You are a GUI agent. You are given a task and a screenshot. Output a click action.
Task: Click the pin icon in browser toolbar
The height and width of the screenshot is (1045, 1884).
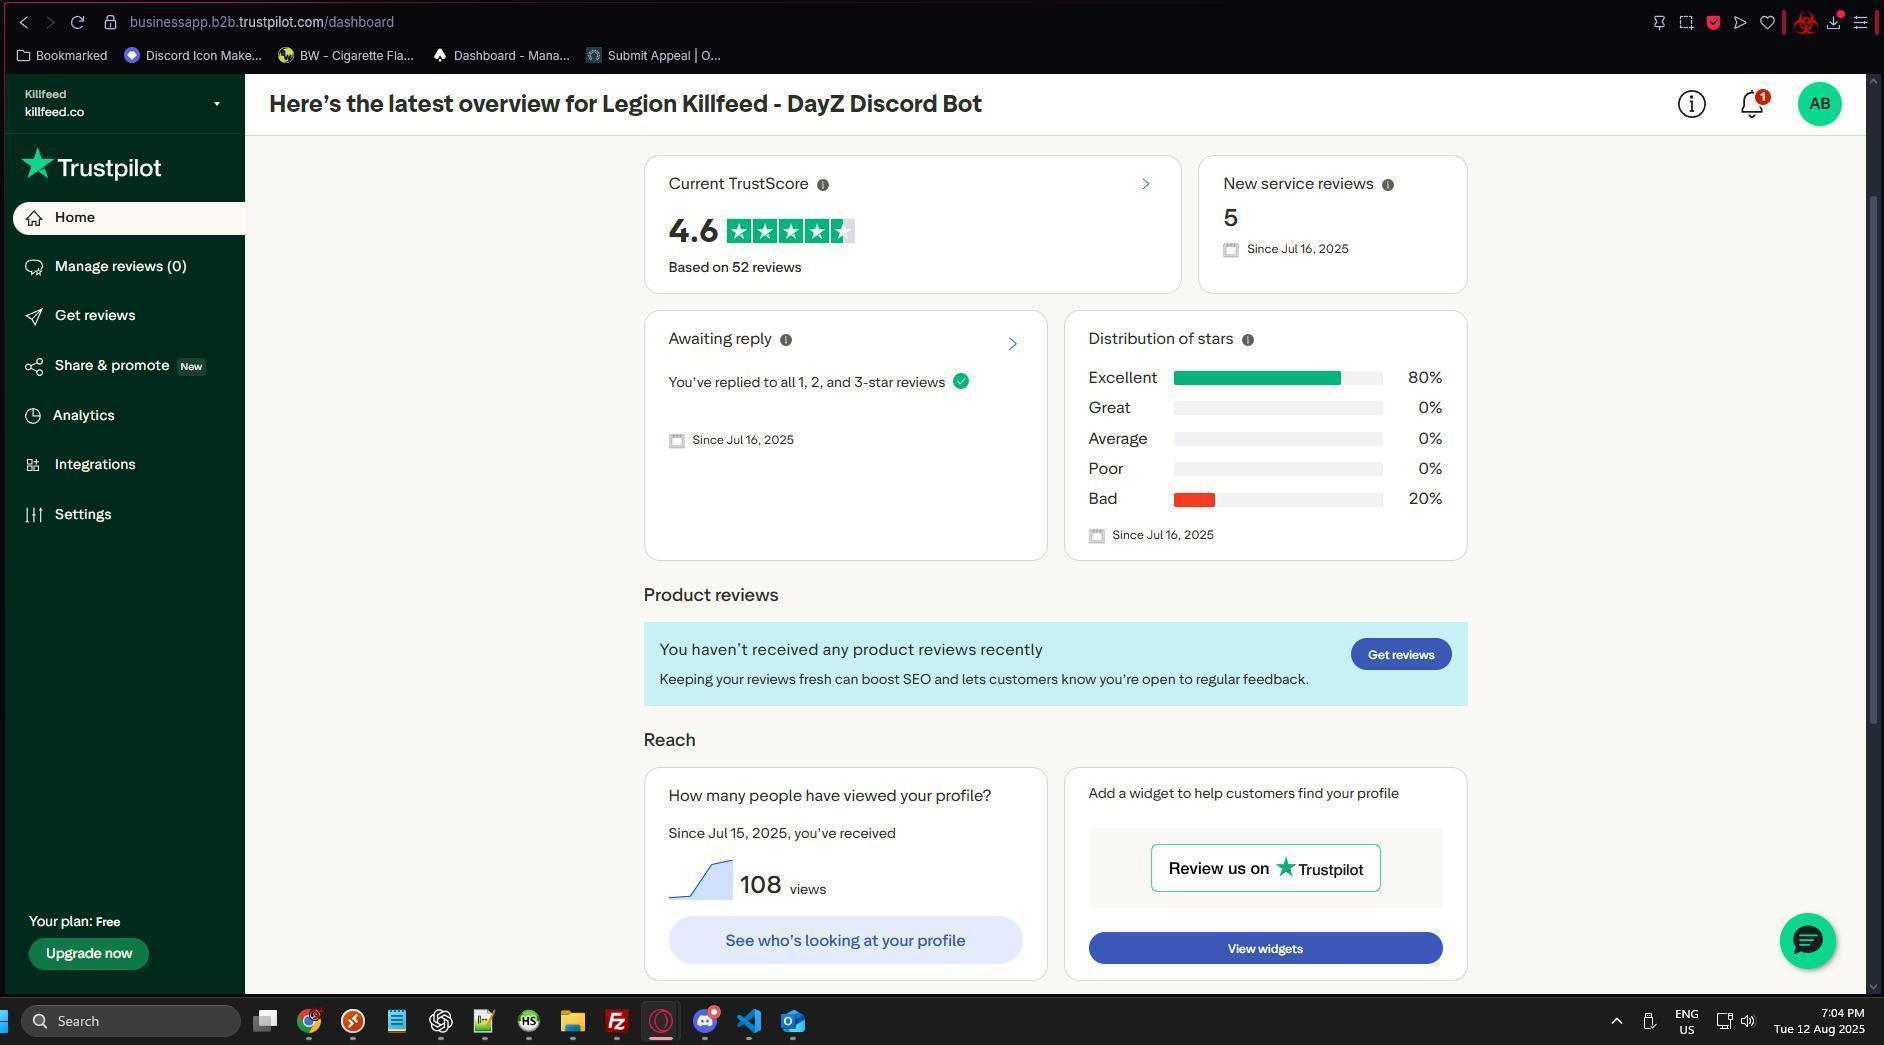tap(1659, 22)
